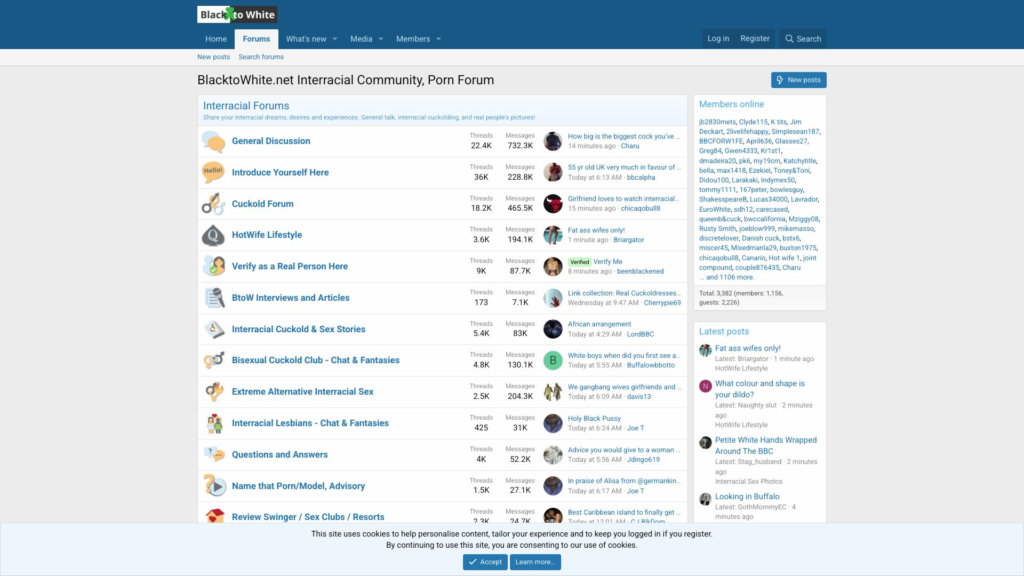Click the avatar beside the Verify Me post
Image resolution: width=1024 pixels, height=576 pixels.
(552, 266)
